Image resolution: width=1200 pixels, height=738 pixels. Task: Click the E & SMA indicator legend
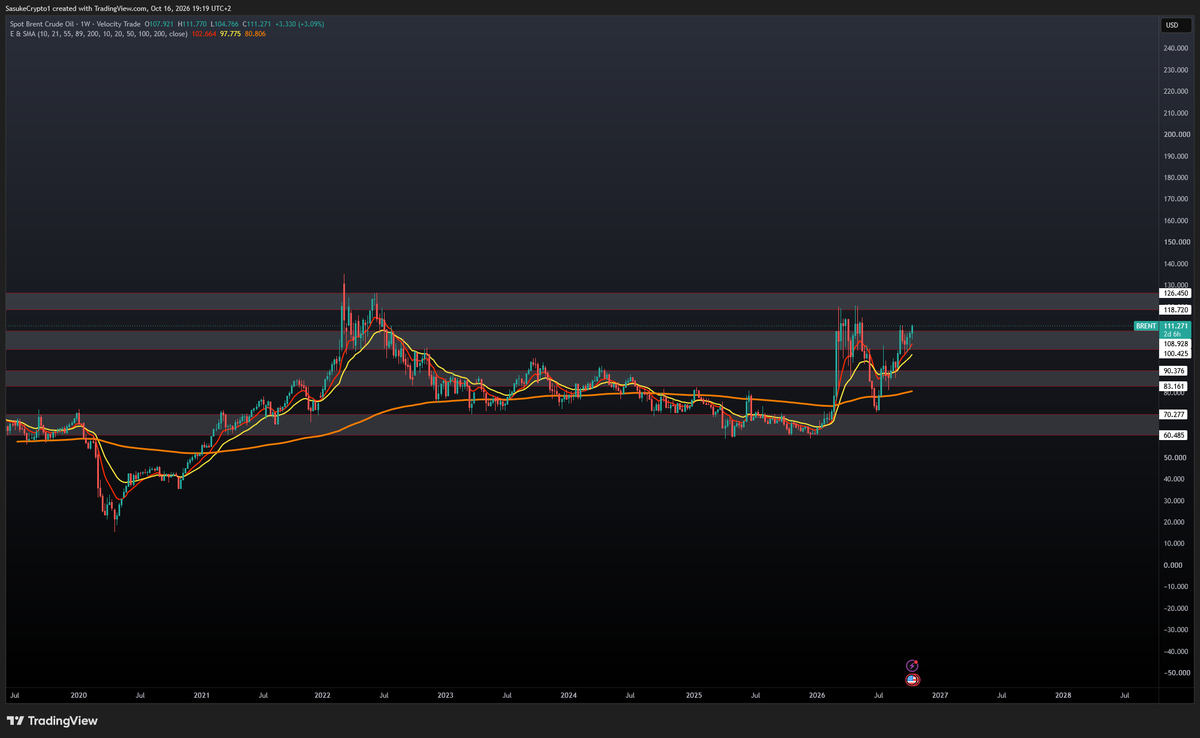click(97, 33)
